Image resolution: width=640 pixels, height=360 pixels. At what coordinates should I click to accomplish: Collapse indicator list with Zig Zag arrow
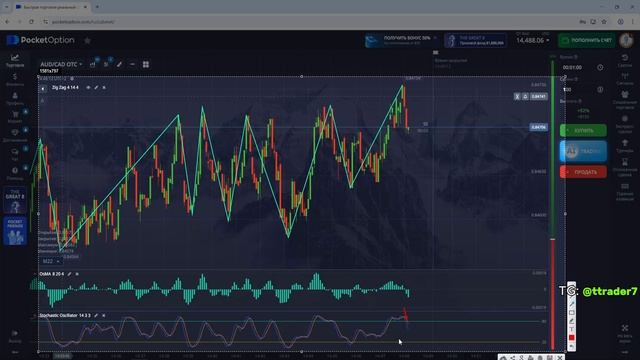(43, 88)
